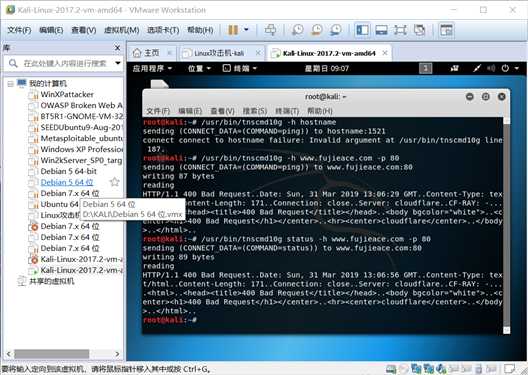
Task: Open the 选项卡(T) menu
Action: [163, 30]
